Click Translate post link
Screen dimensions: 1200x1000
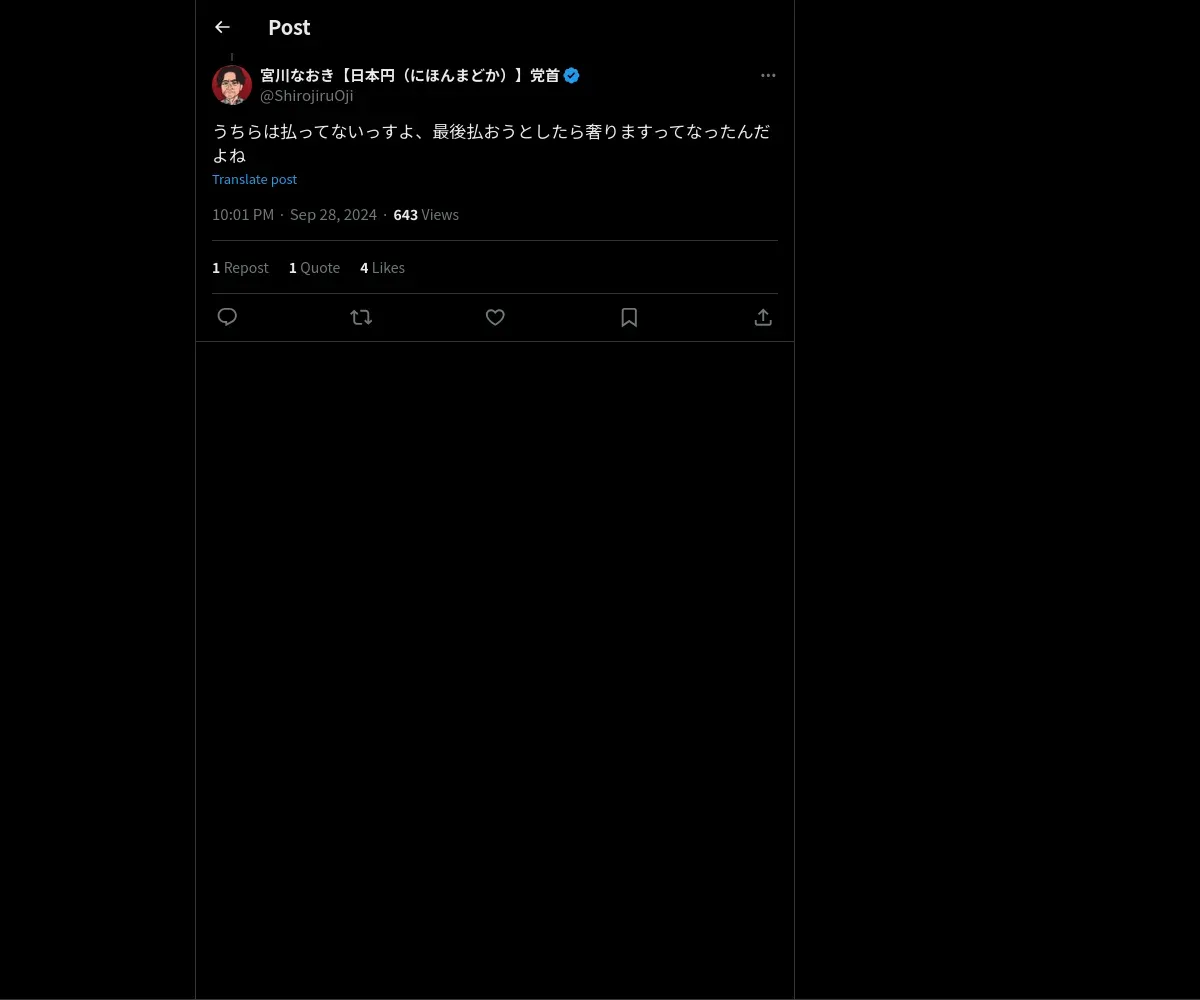coord(255,179)
